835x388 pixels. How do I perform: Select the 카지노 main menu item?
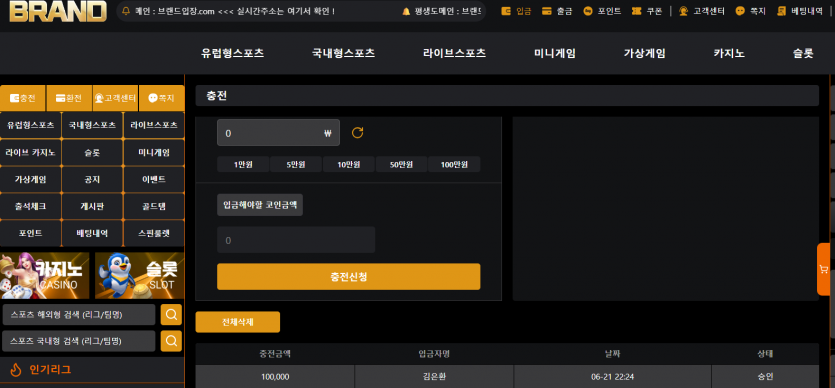pyautogui.click(x=729, y=53)
